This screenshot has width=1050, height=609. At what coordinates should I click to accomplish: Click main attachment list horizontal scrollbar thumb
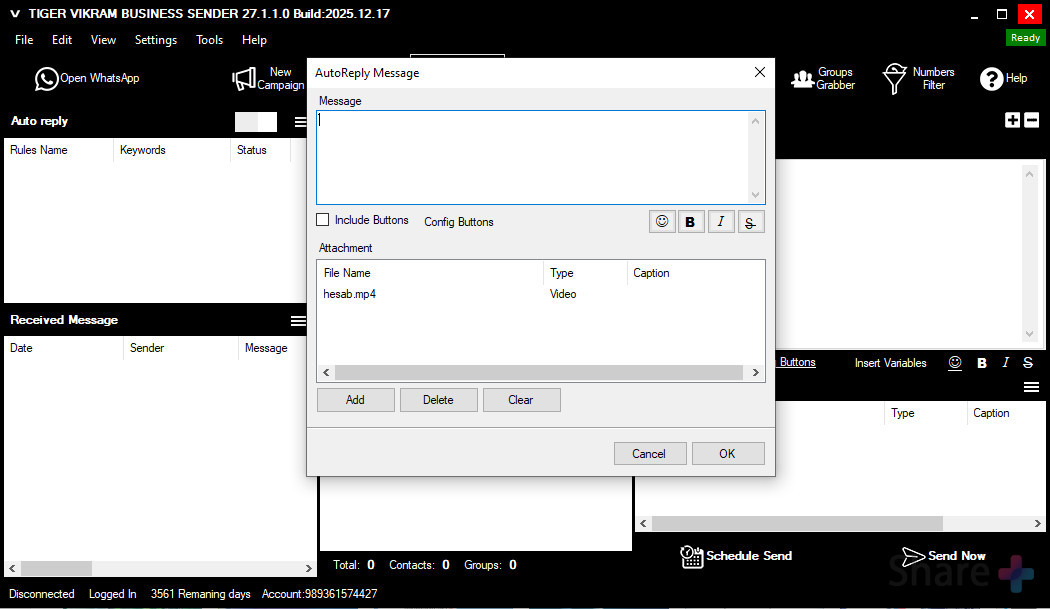pyautogui.click(x=797, y=523)
